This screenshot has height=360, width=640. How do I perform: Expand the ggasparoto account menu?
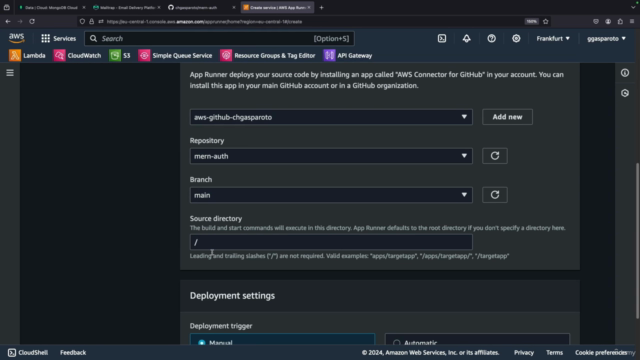pyautogui.click(x=606, y=38)
